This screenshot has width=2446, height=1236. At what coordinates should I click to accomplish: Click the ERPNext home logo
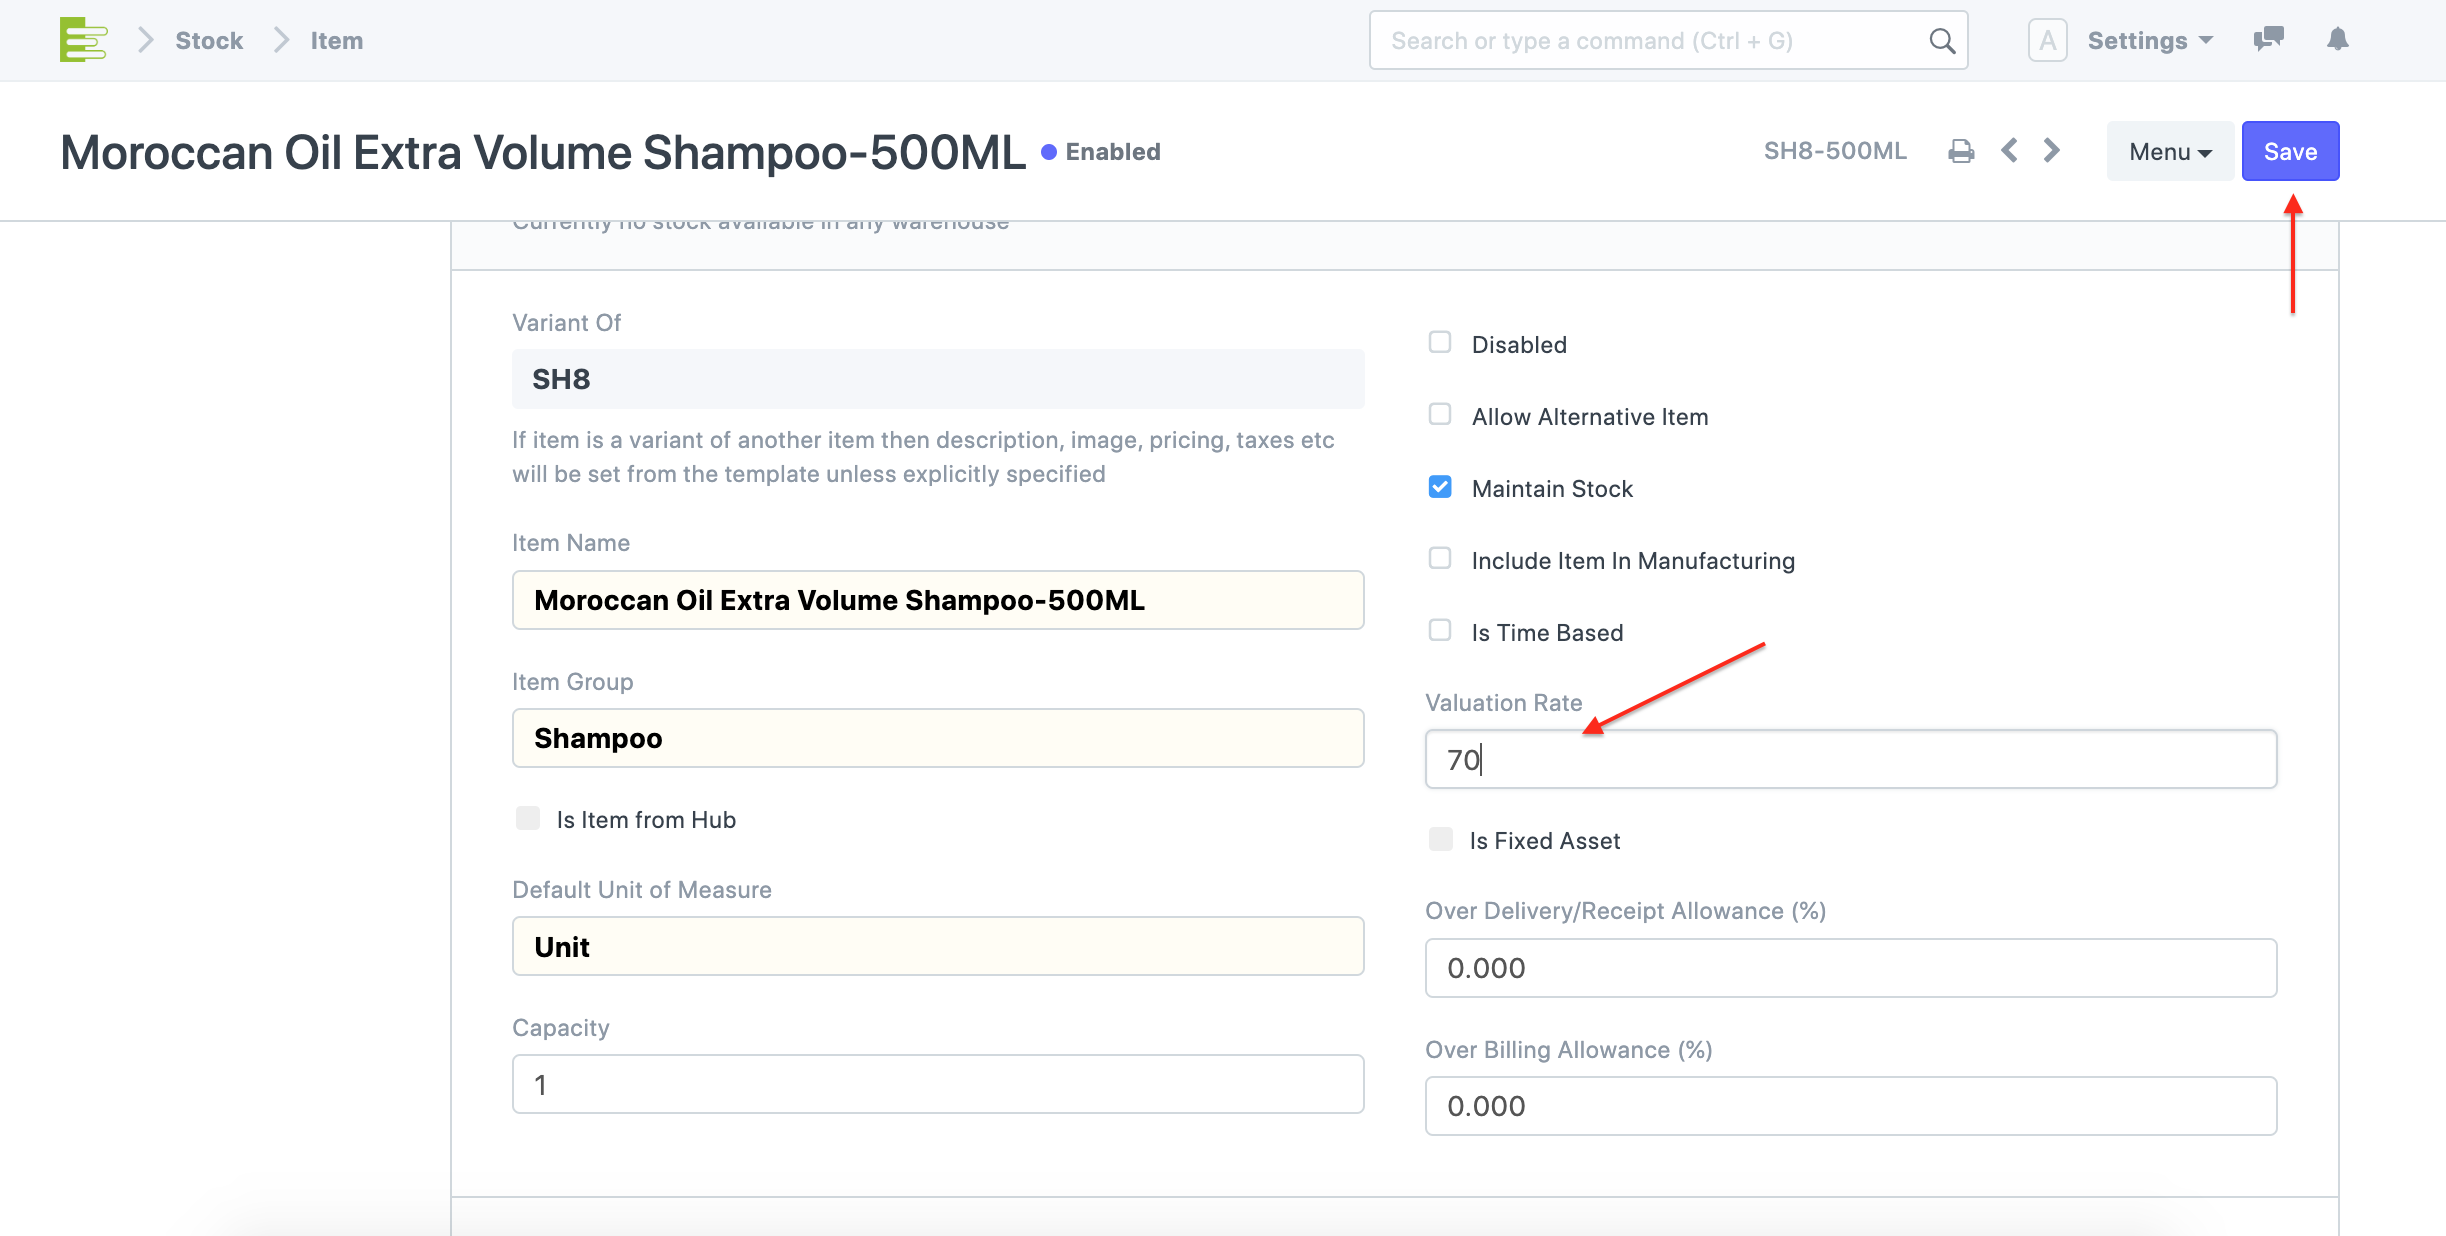click(83, 40)
